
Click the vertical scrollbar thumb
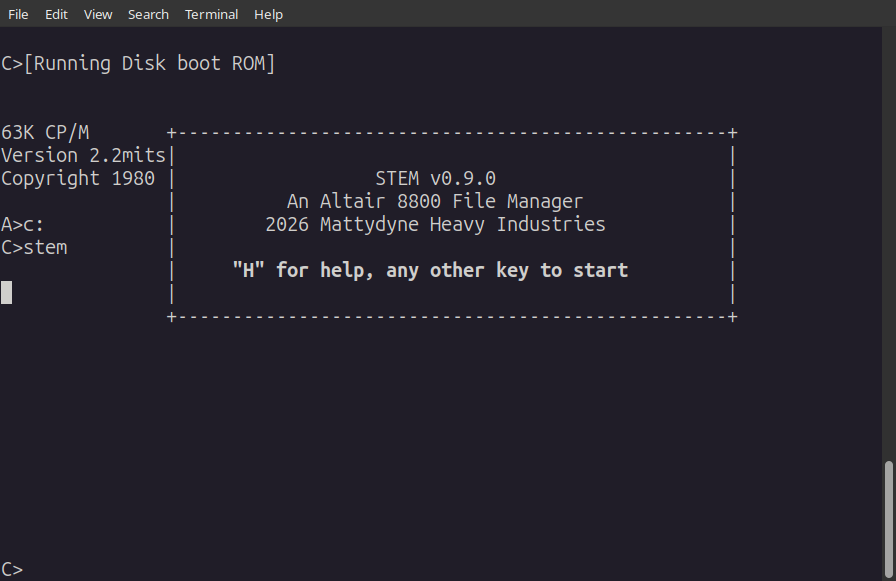[889, 519]
